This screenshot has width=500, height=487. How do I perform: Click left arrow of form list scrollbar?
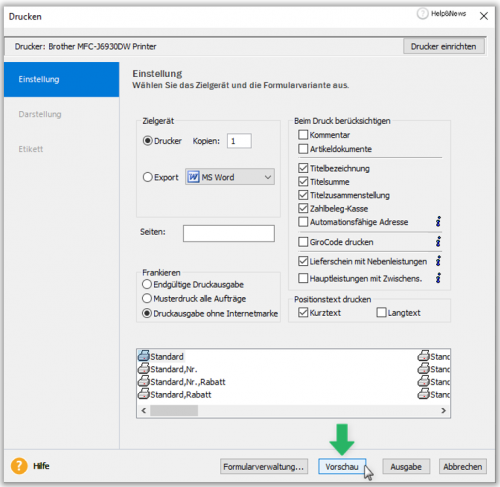click(144, 411)
